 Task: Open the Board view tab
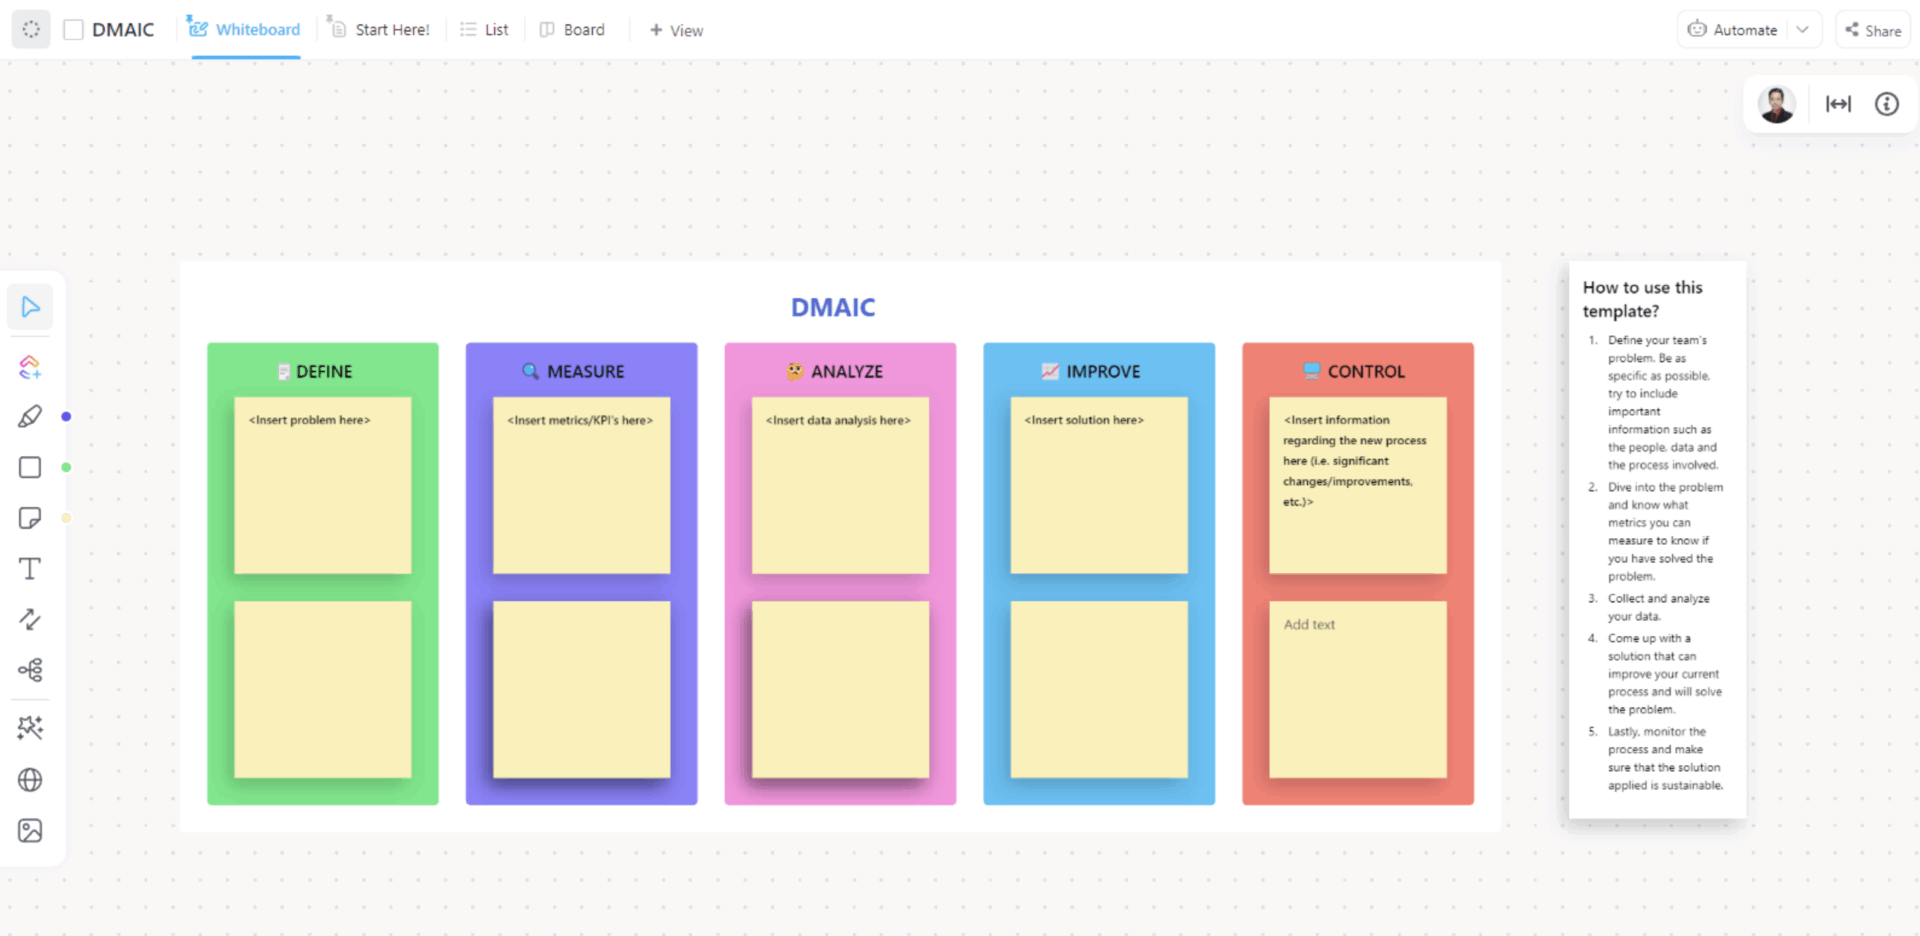(x=572, y=29)
